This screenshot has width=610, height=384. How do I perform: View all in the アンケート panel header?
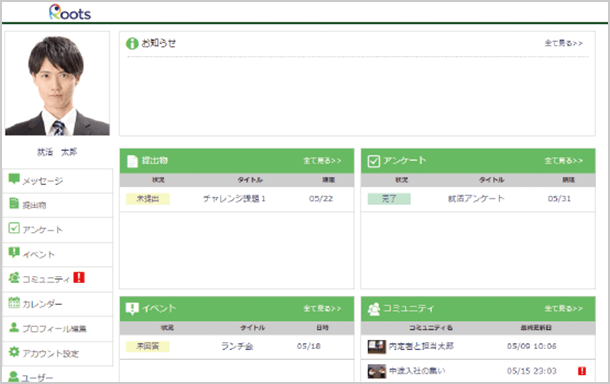coord(563,160)
